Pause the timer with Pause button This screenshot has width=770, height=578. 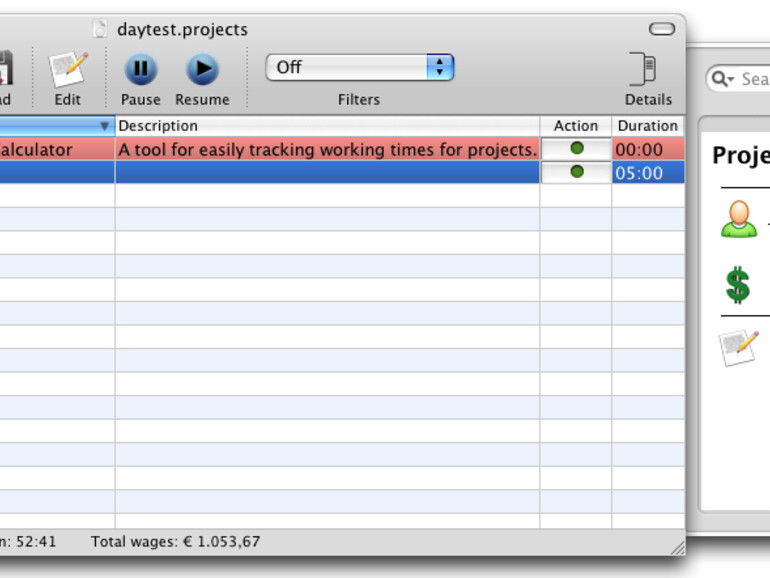point(140,69)
